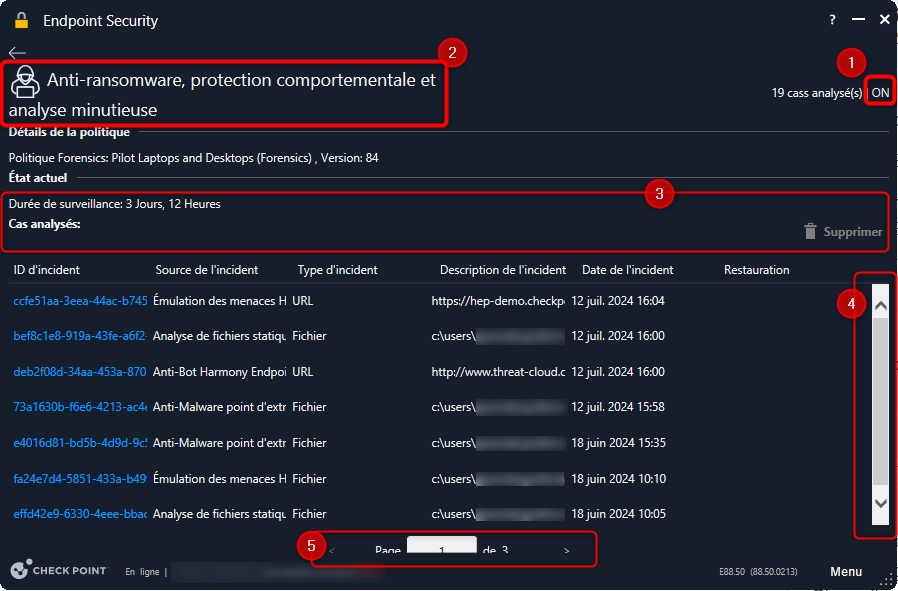898x591 pixels.
Task: Click the vertical scrollbar thumb
Action: coord(880,400)
